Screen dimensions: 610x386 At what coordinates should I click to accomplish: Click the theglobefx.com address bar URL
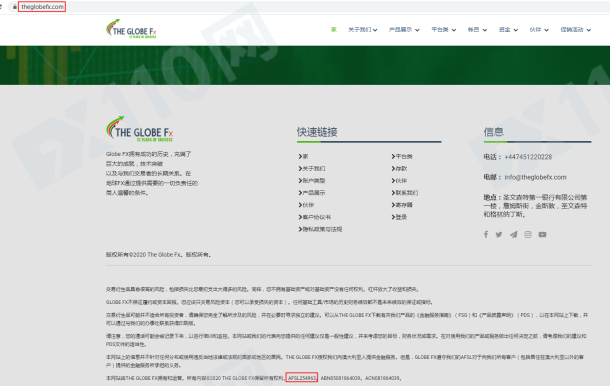42,7
